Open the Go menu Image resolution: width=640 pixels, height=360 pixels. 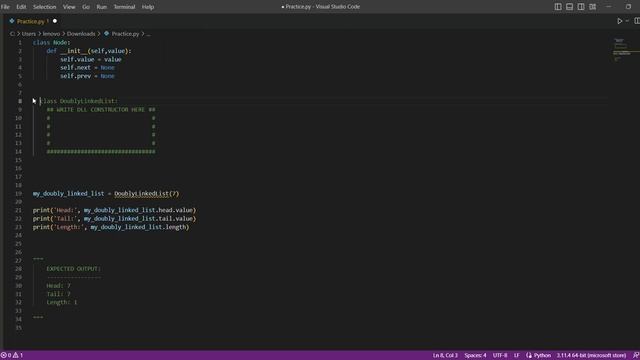pos(86,7)
